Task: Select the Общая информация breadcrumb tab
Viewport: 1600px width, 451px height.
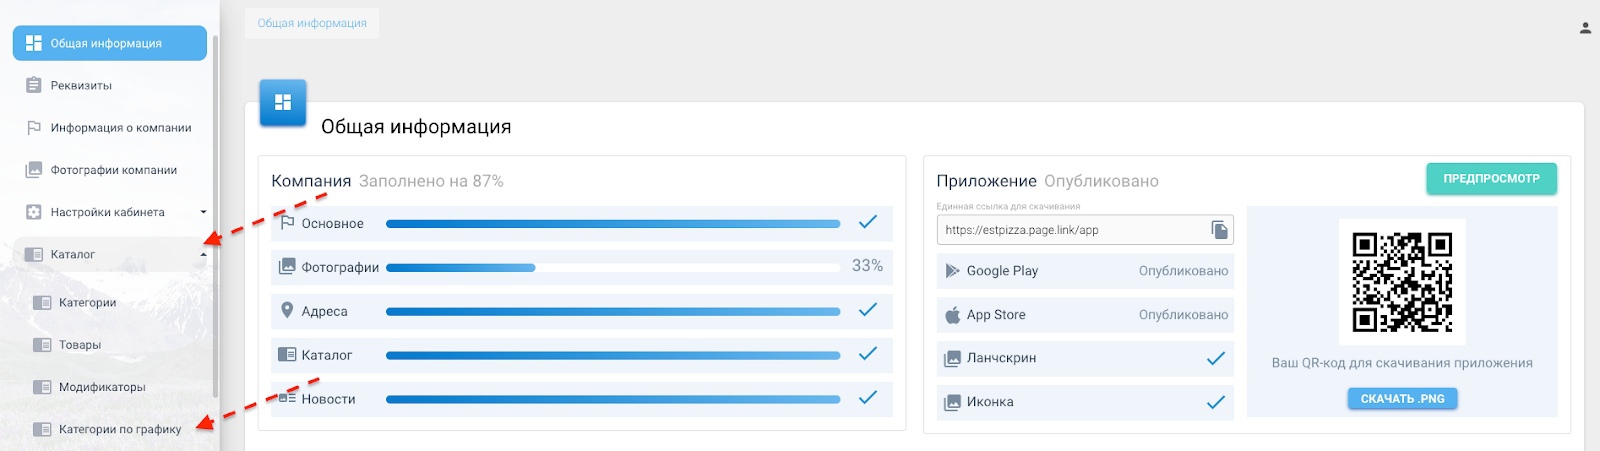Action: (x=312, y=23)
